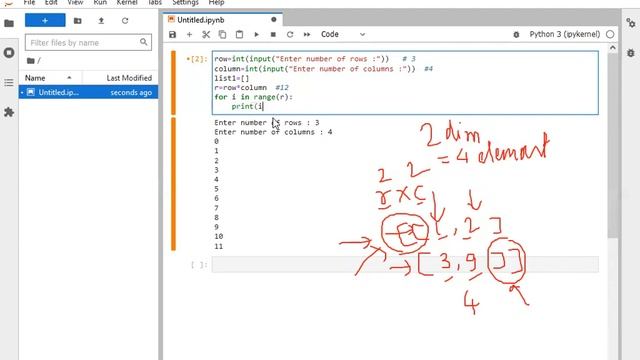
Task: Show the running terminals and kernels panel
Action: click(x=9, y=53)
